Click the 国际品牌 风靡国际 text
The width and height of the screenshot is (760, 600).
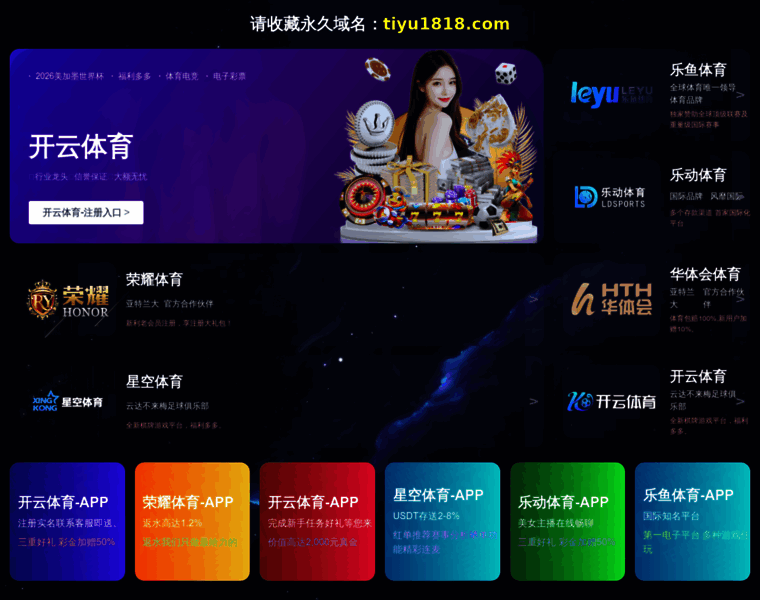pos(707,196)
